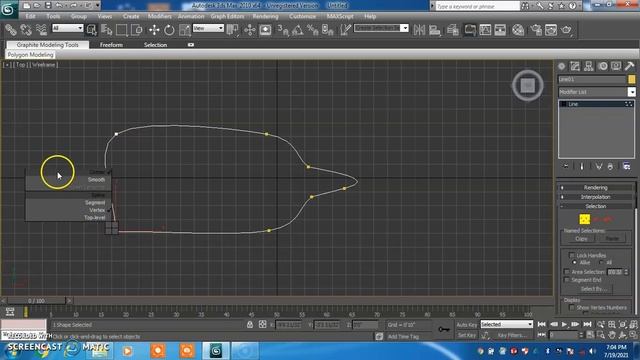
Task: Open Render Setup icon
Action: click(x=536, y=30)
